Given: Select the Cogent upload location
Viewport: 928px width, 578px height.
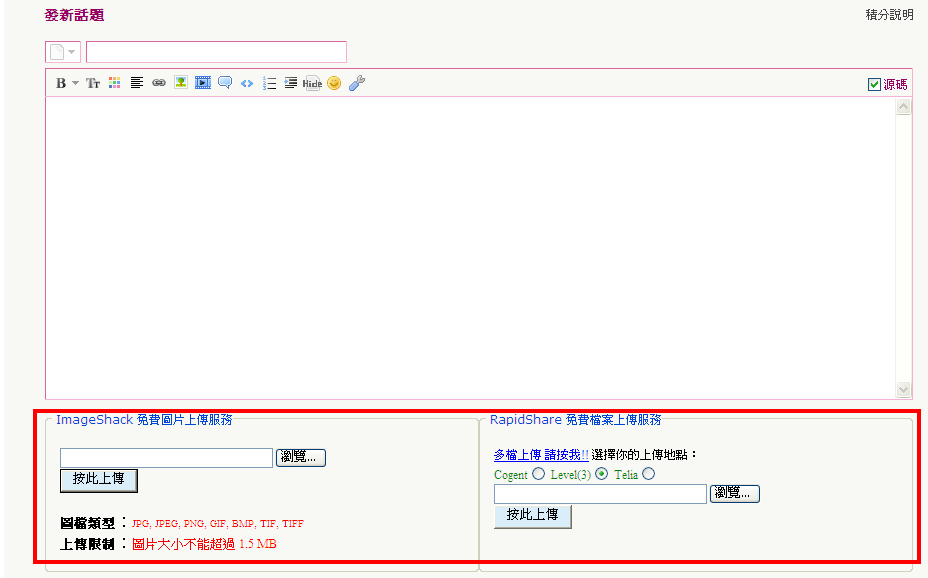Looking at the screenshot, I should 539,474.
